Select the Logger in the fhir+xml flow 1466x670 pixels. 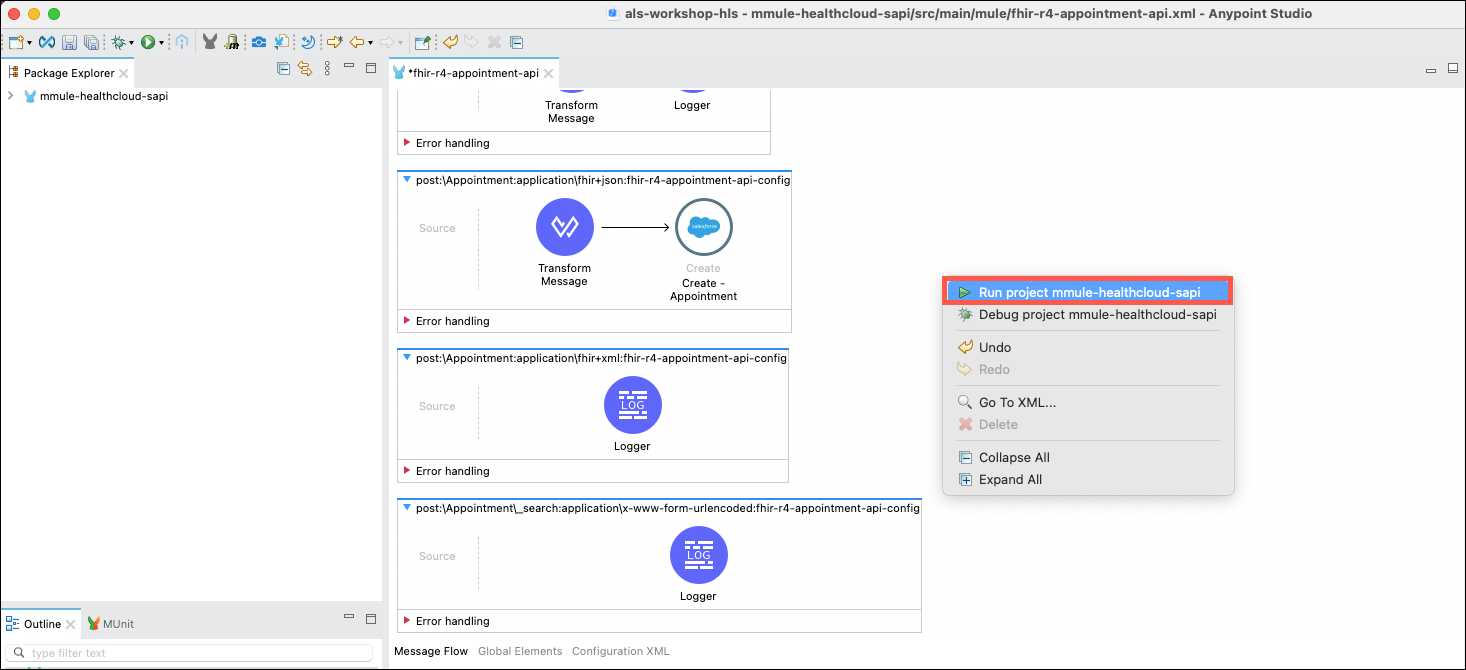coord(633,405)
